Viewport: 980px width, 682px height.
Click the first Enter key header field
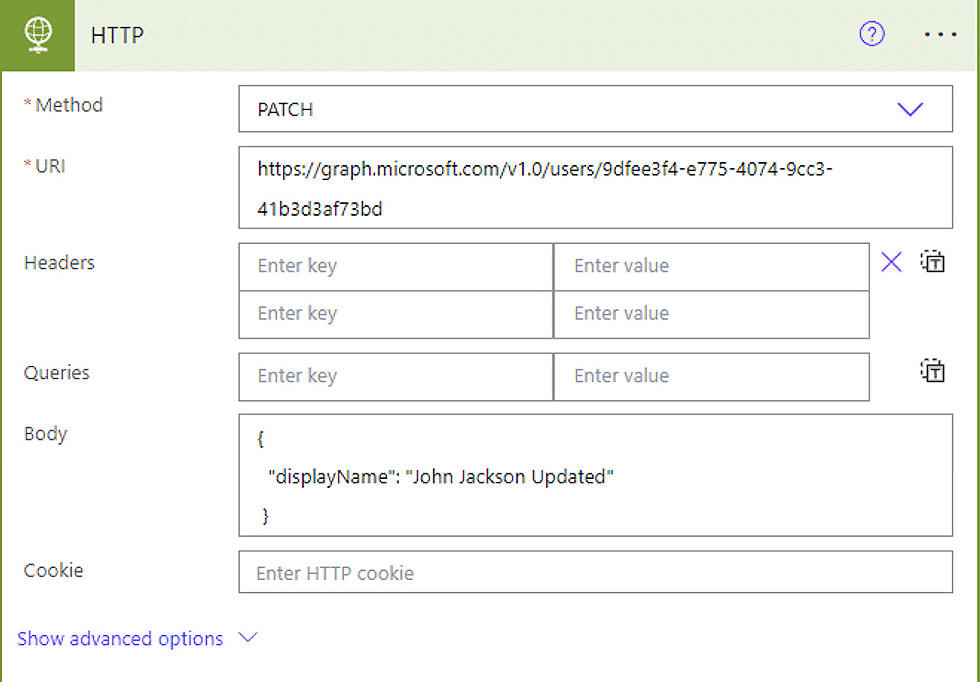tap(395, 266)
